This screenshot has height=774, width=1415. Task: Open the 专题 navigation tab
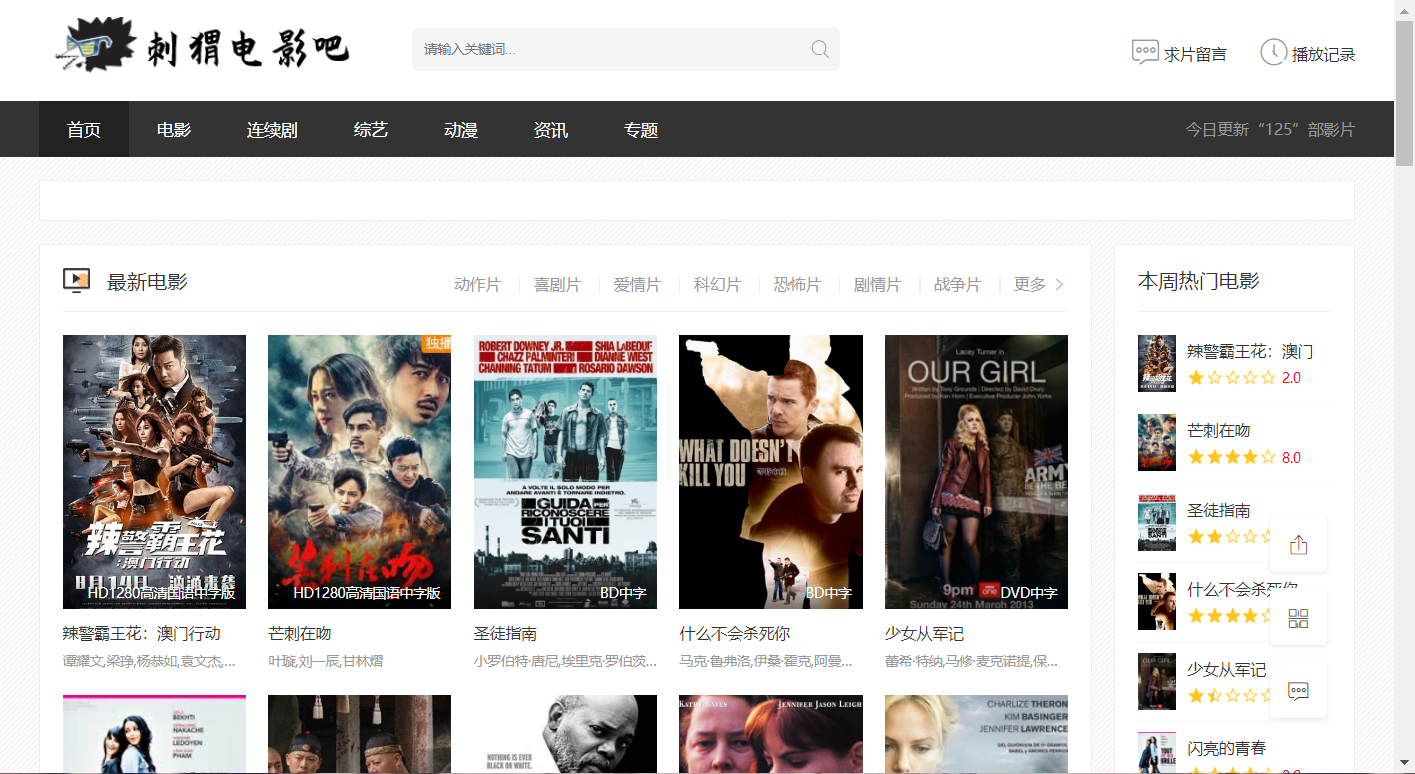(x=641, y=130)
